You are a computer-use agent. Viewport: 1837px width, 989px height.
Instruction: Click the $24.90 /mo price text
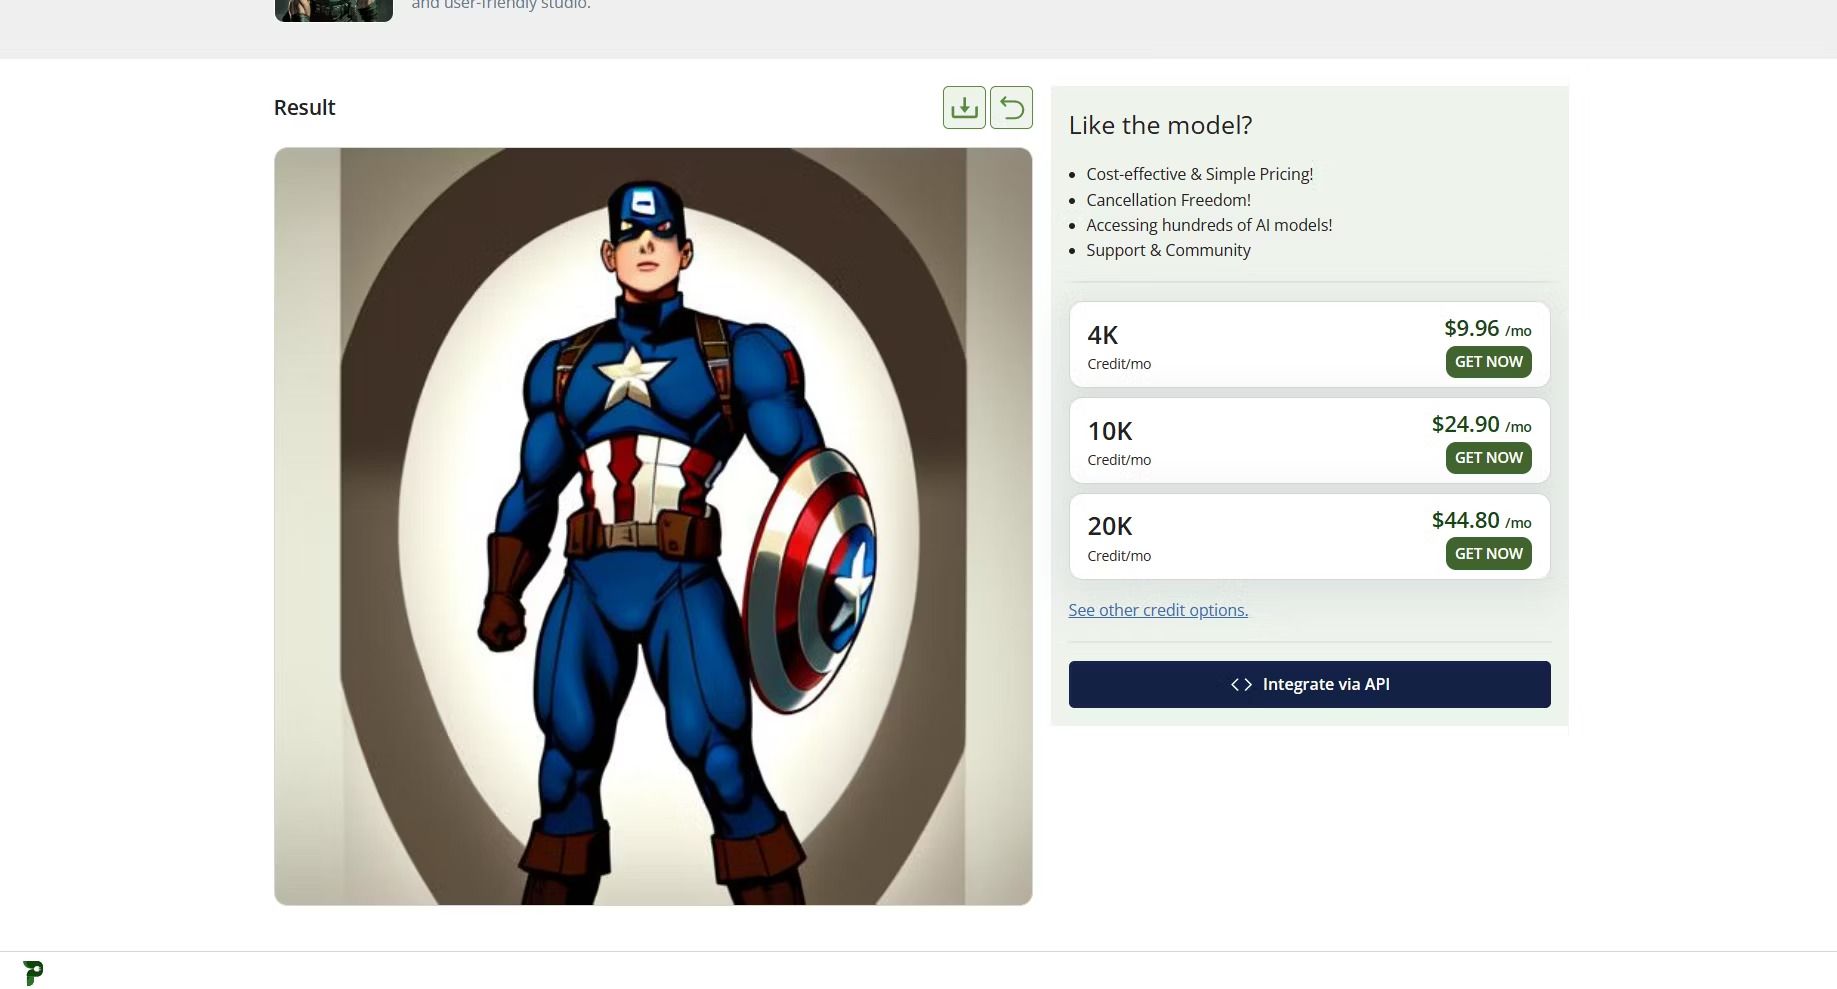click(x=1481, y=425)
